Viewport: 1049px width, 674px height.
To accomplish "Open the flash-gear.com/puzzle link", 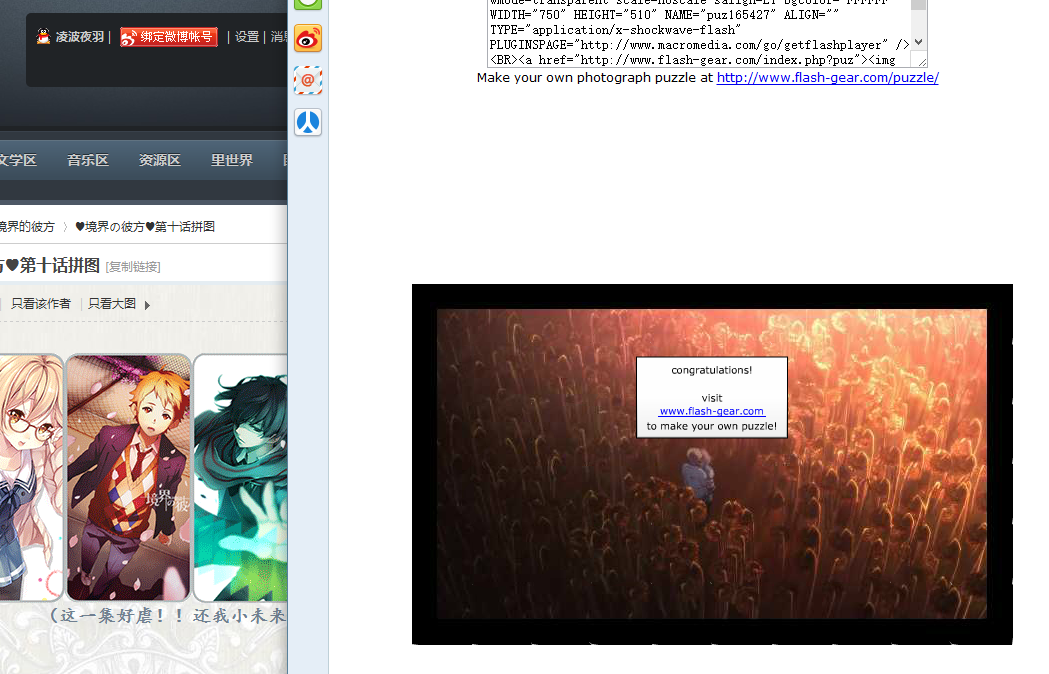I will pyautogui.click(x=827, y=78).
